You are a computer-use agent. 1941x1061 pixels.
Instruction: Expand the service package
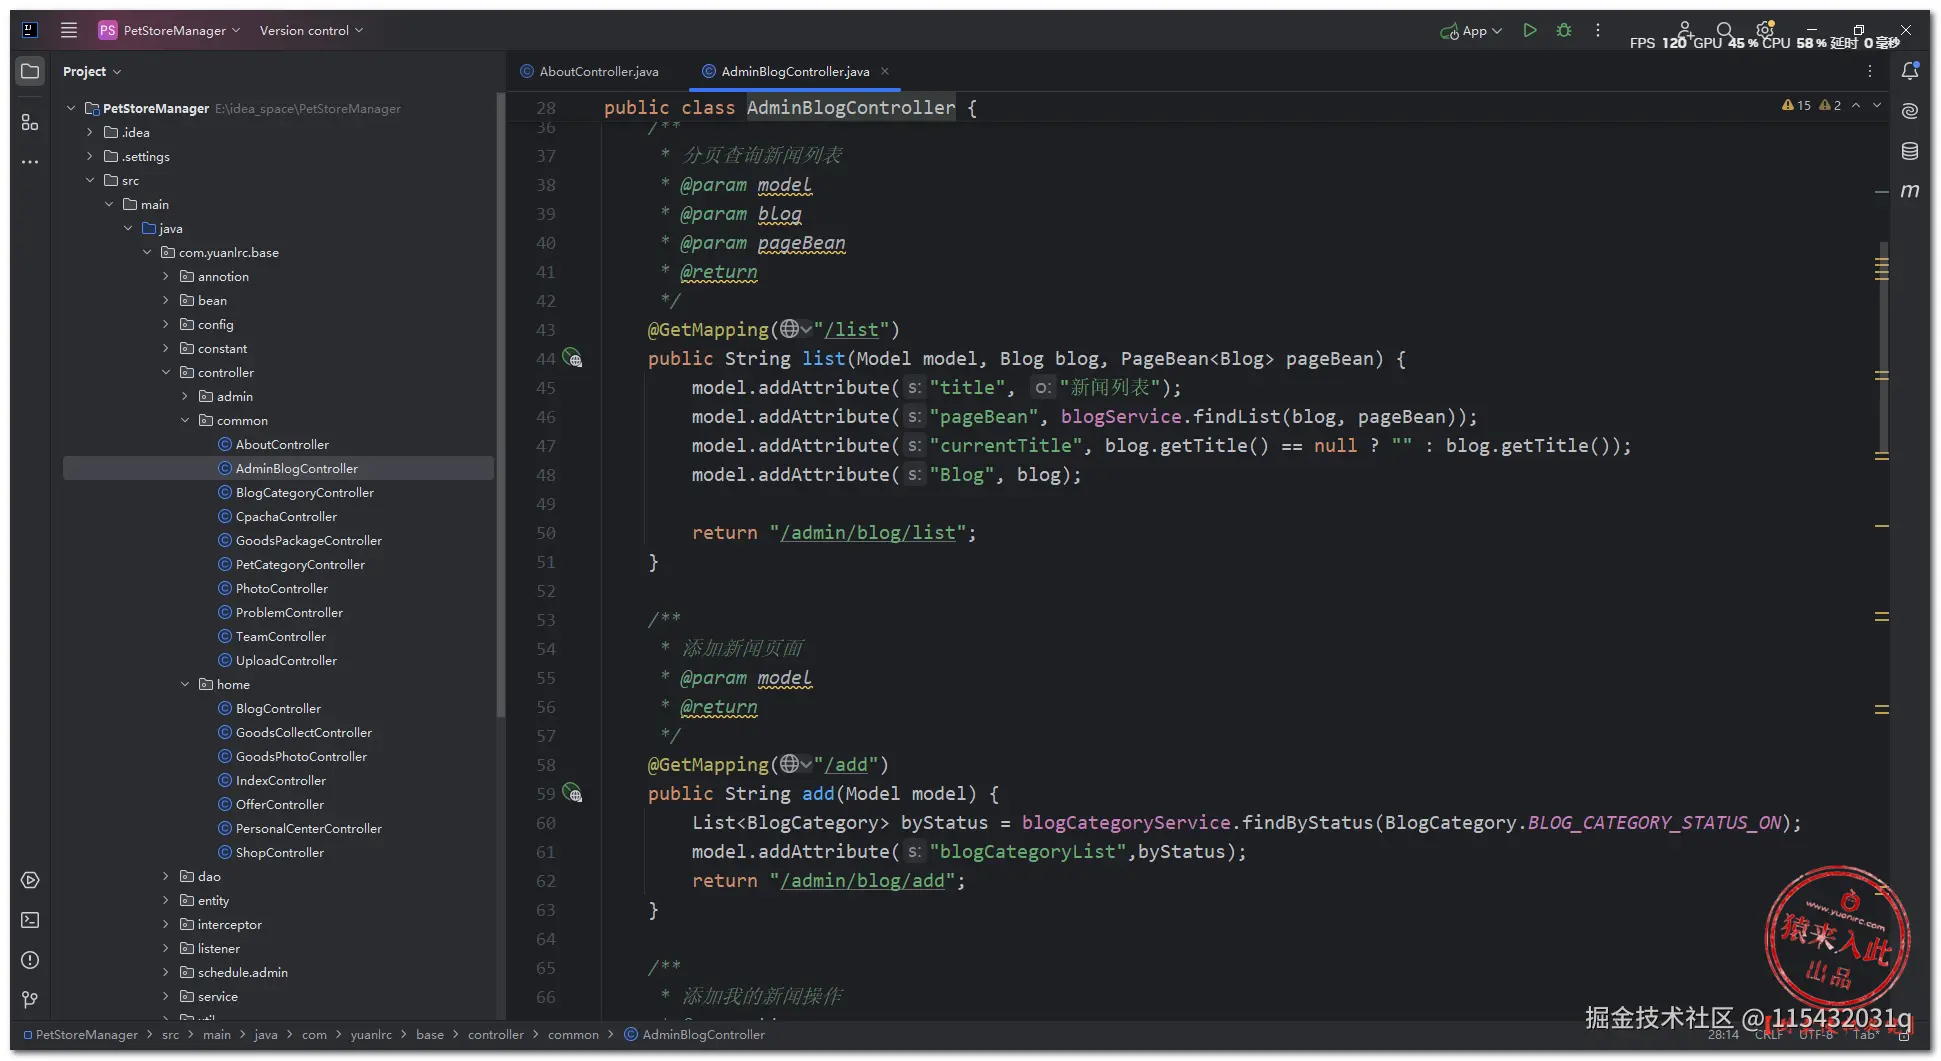166,996
